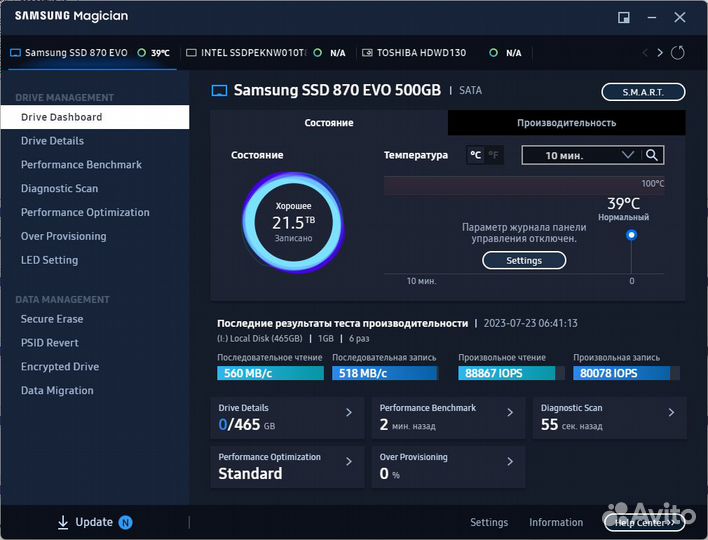Open the Performance Benchmark 2 мин. card
This screenshot has width=708, height=540.
pos(448,418)
